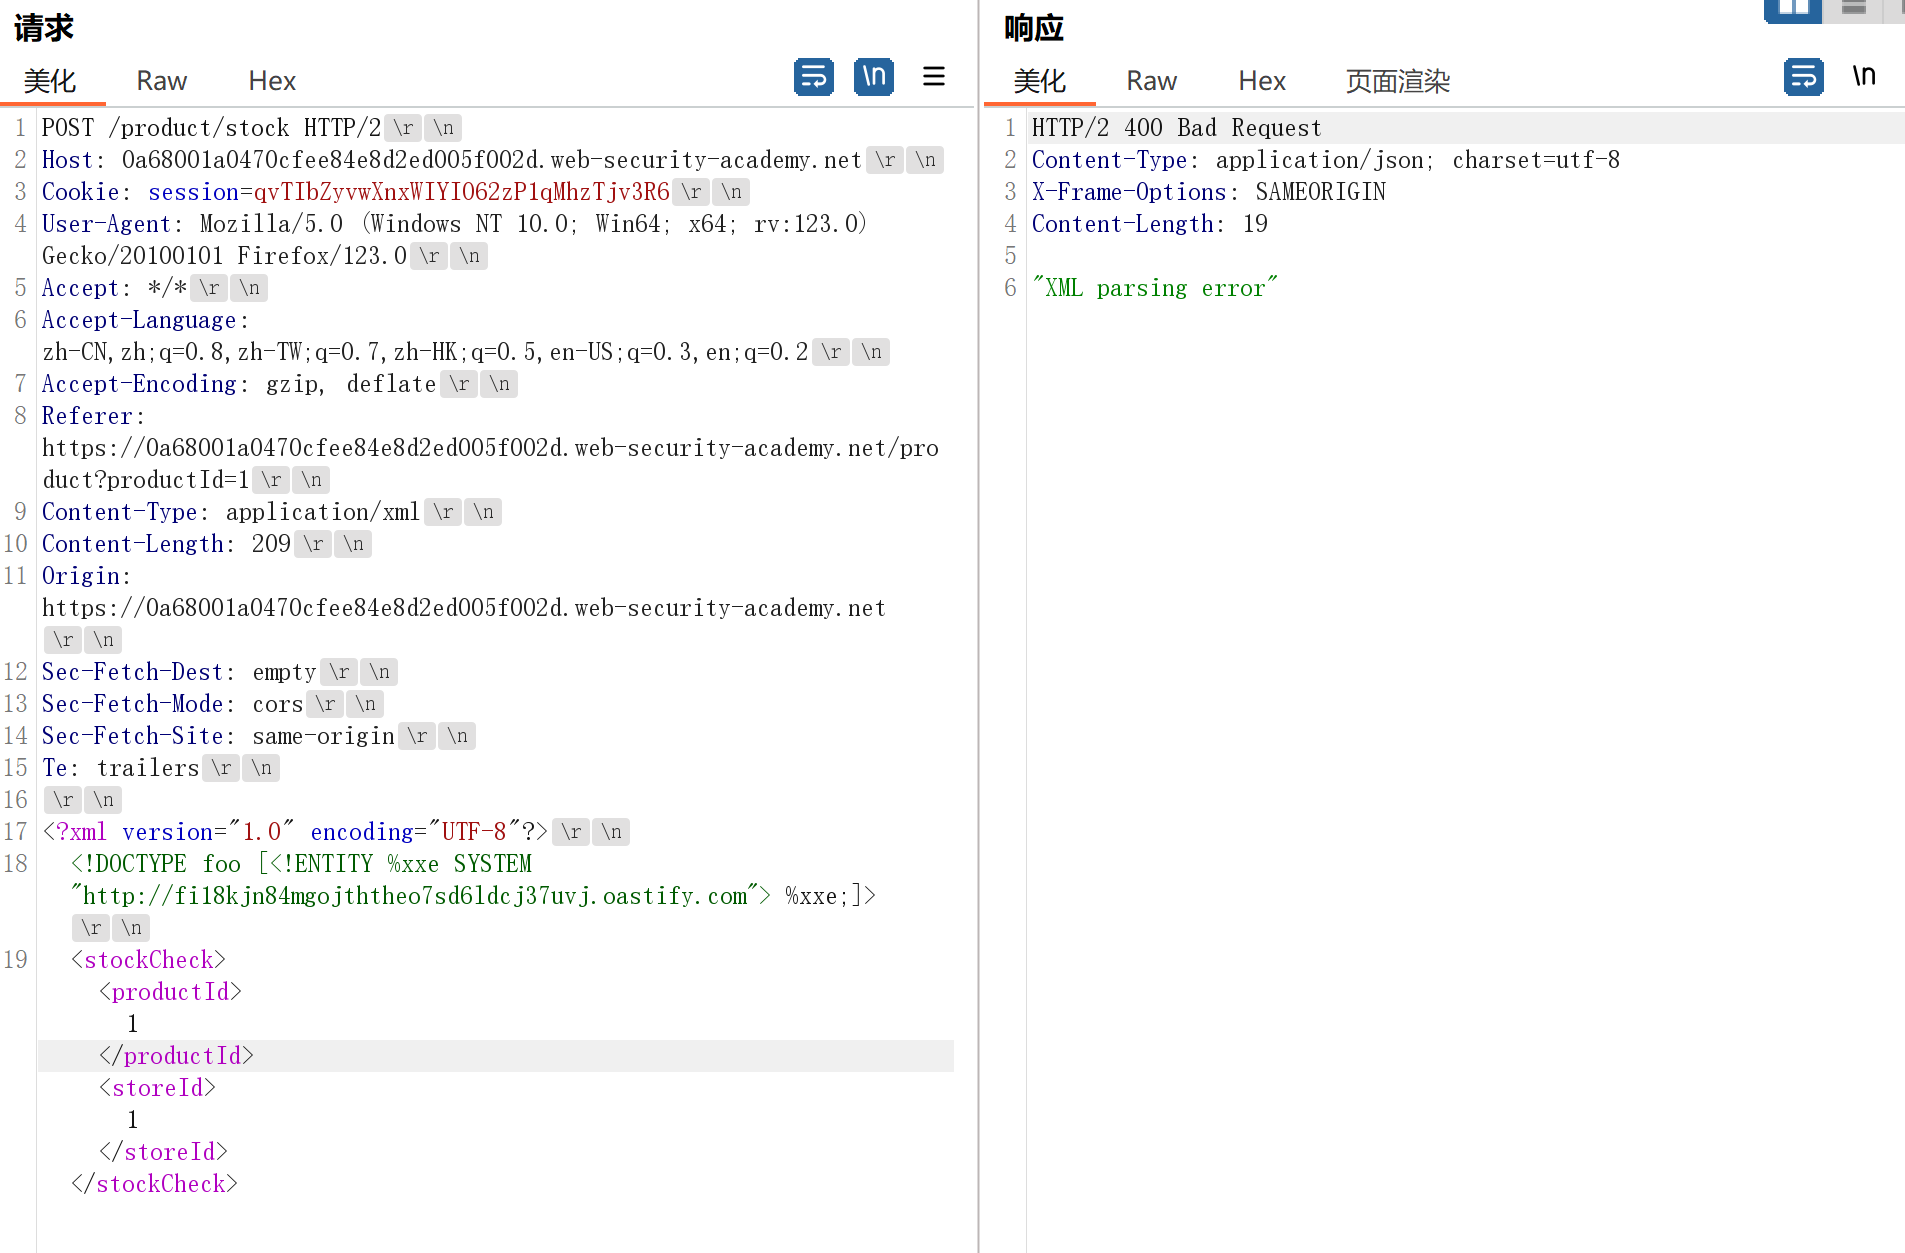
Task: Switch request view to Hex tab
Action: [x=272, y=81]
